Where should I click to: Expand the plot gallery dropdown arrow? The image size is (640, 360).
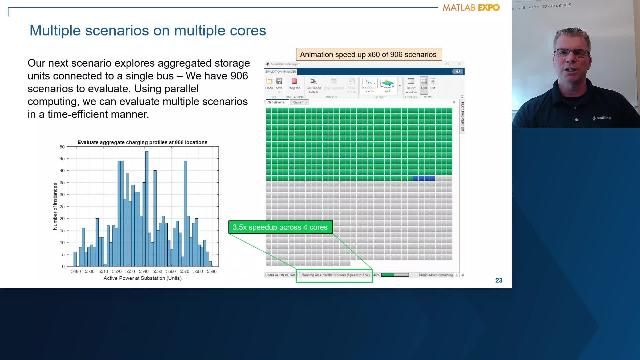(400, 85)
